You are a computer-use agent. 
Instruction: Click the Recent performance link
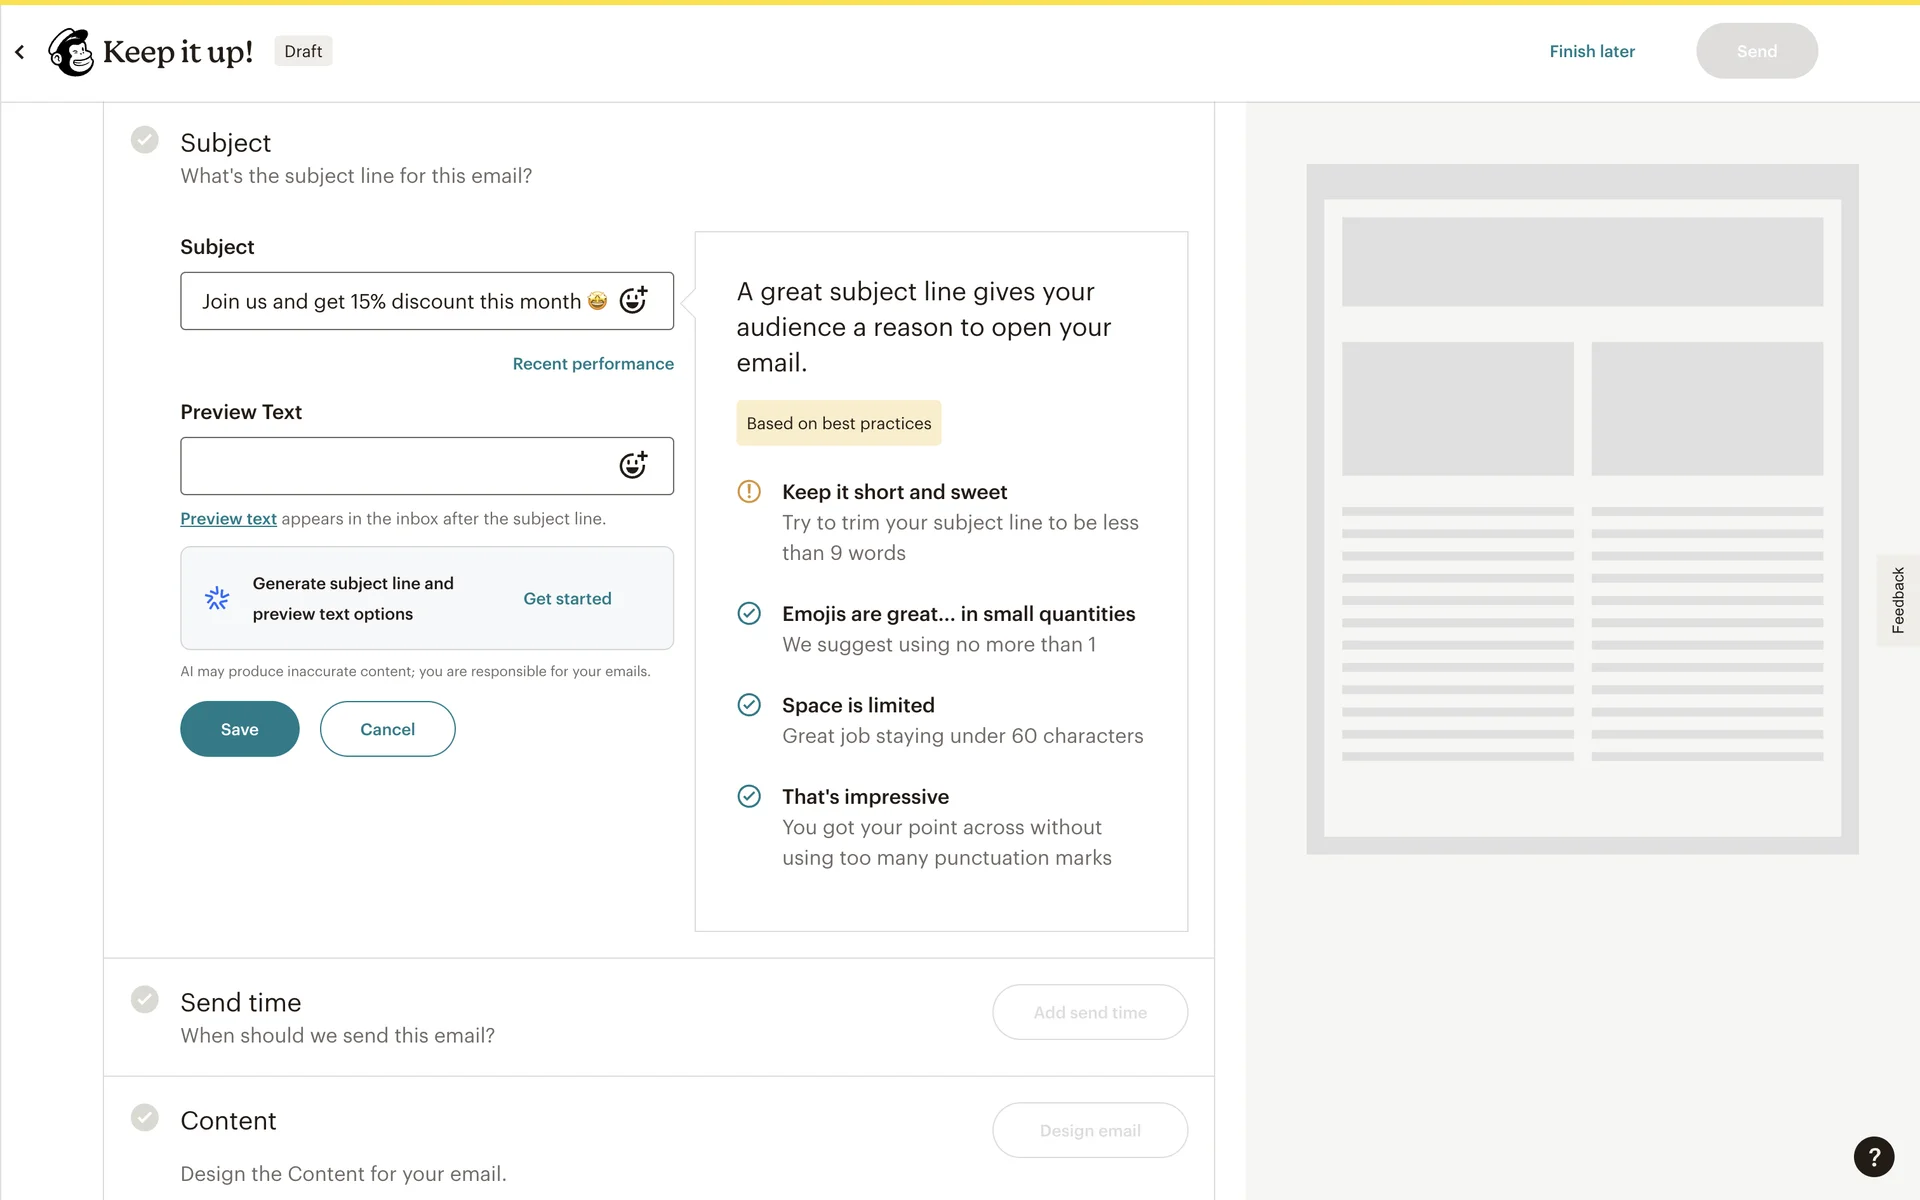593,364
